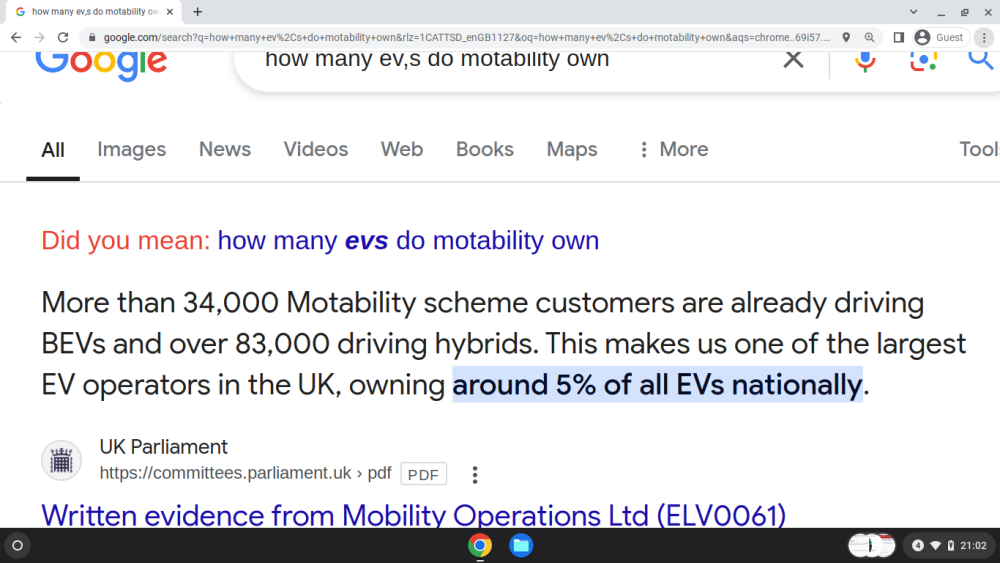1000x563 pixels.
Task: Open the search Tools option
Action: tap(980, 149)
